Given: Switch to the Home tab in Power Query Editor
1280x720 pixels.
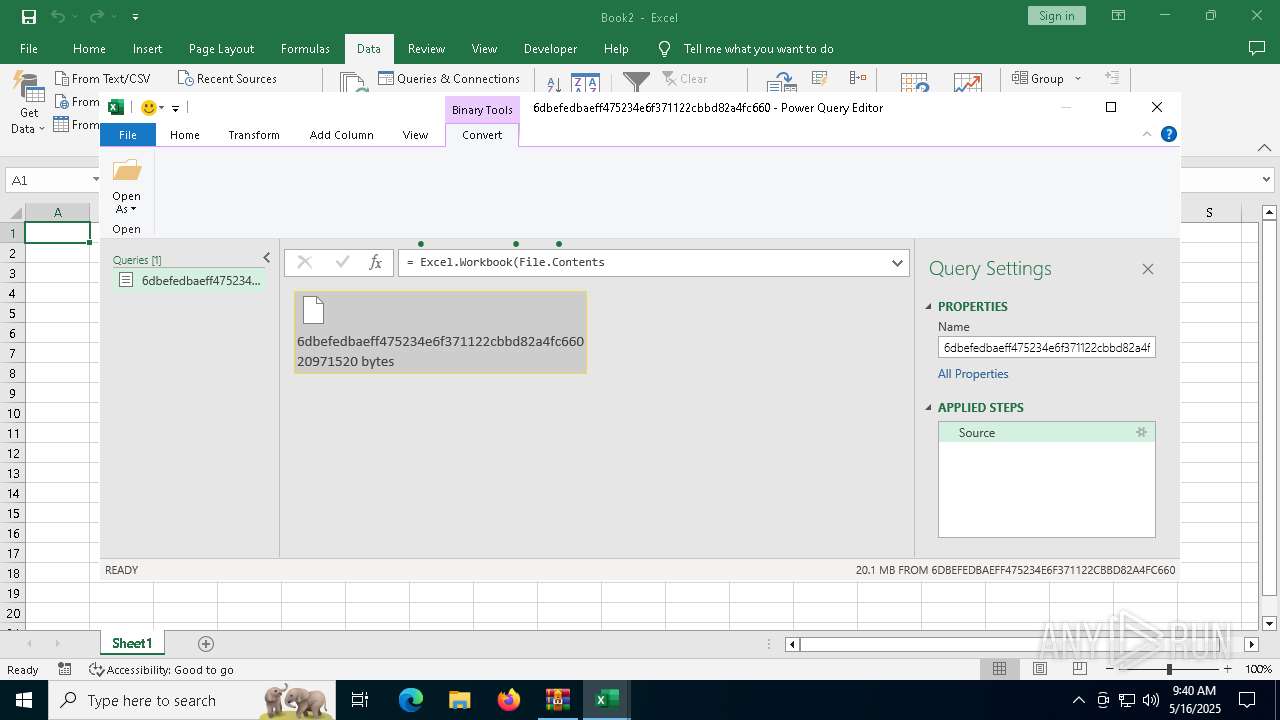Looking at the screenshot, I should [184, 135].
